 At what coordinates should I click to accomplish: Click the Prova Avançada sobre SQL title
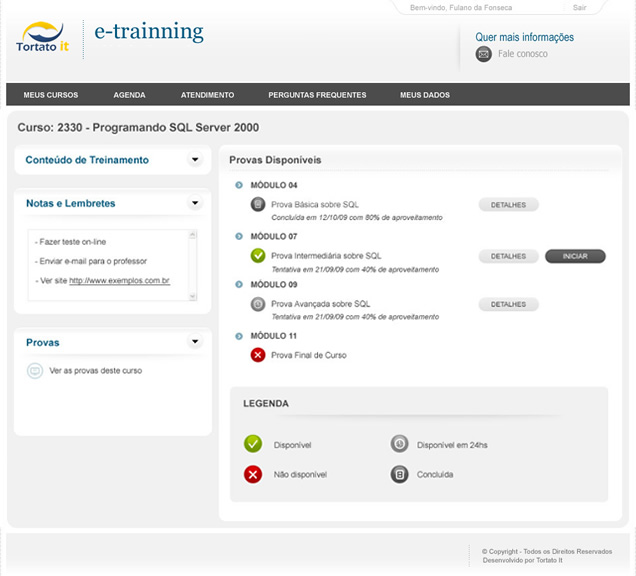point(321,304)
